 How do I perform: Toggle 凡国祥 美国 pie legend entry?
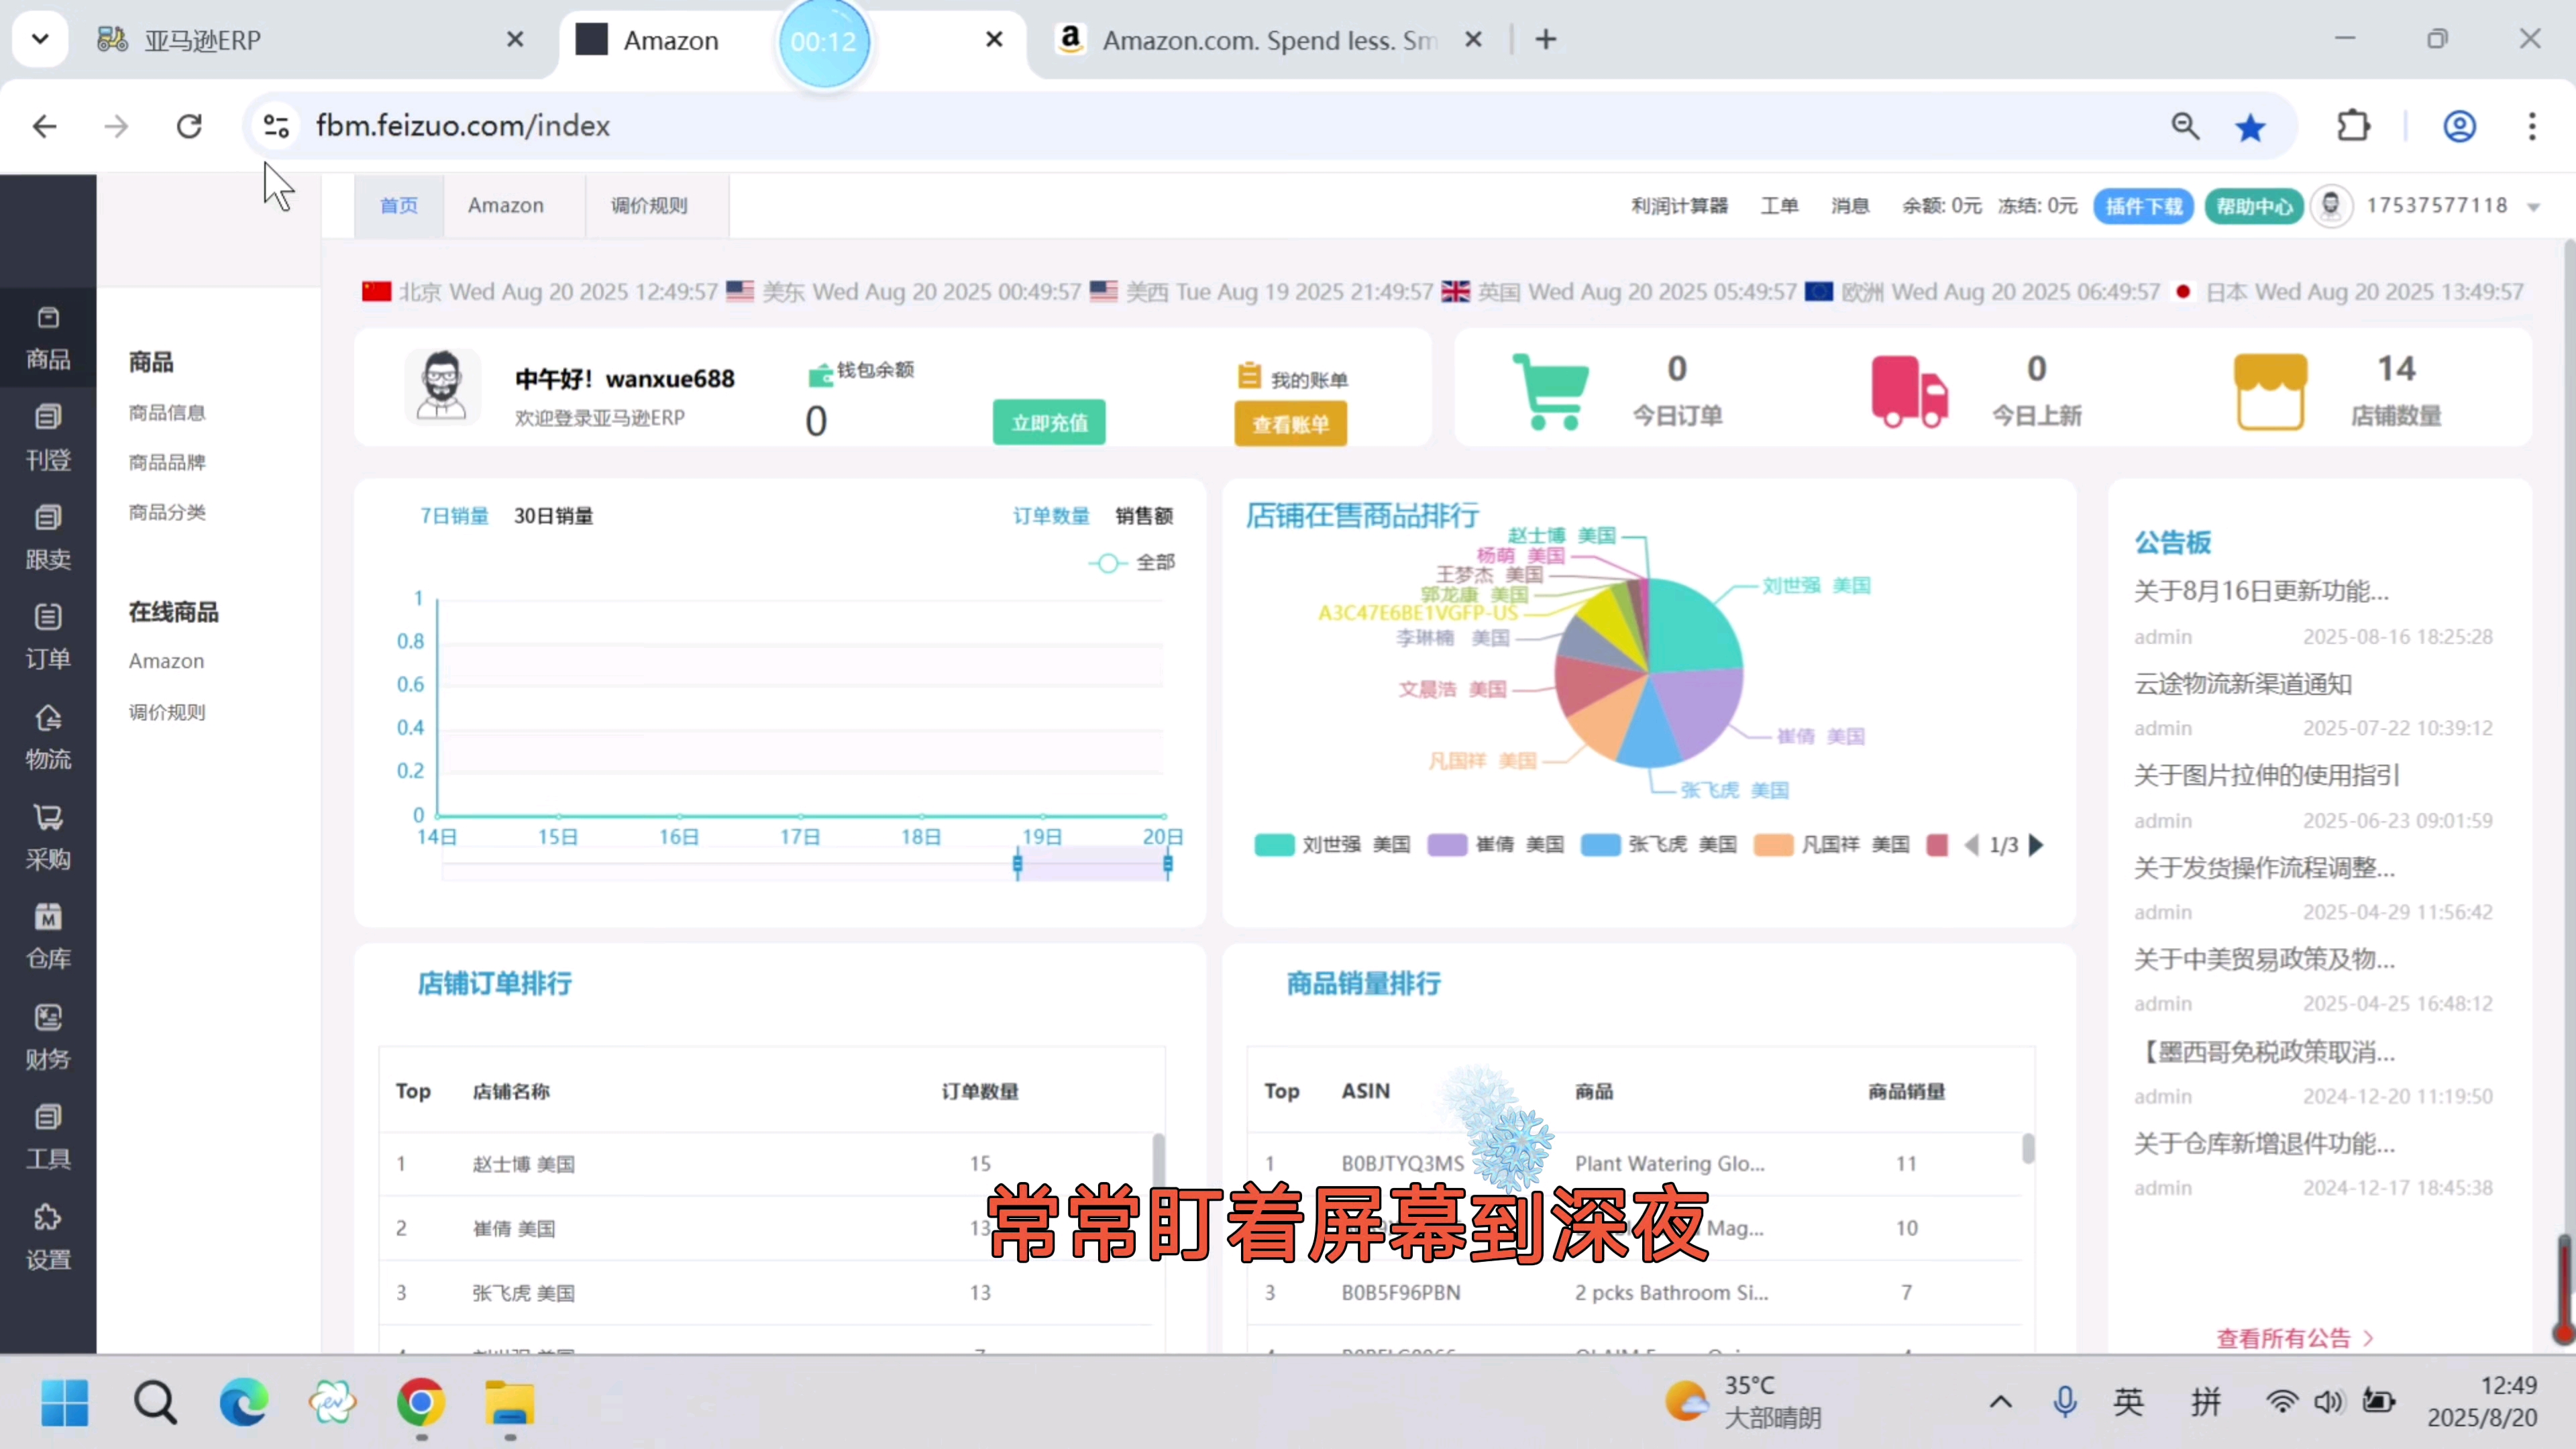pyautogui.click(x=1832, y=845)
